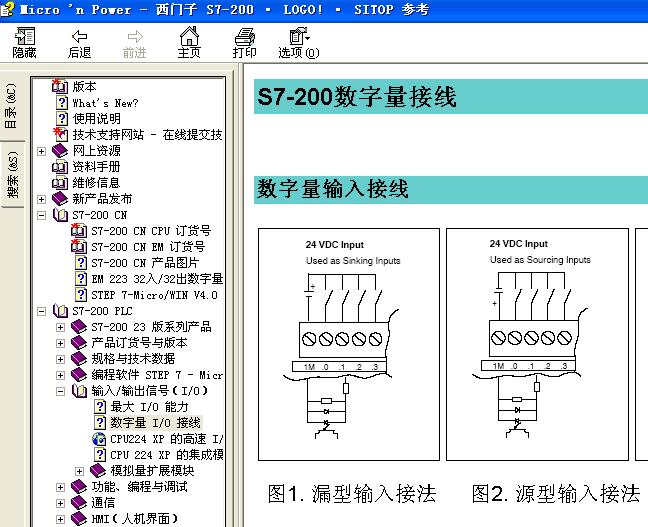Click the 技术支持网站 page icon
The image size is (648, 527).
point(60,134)
